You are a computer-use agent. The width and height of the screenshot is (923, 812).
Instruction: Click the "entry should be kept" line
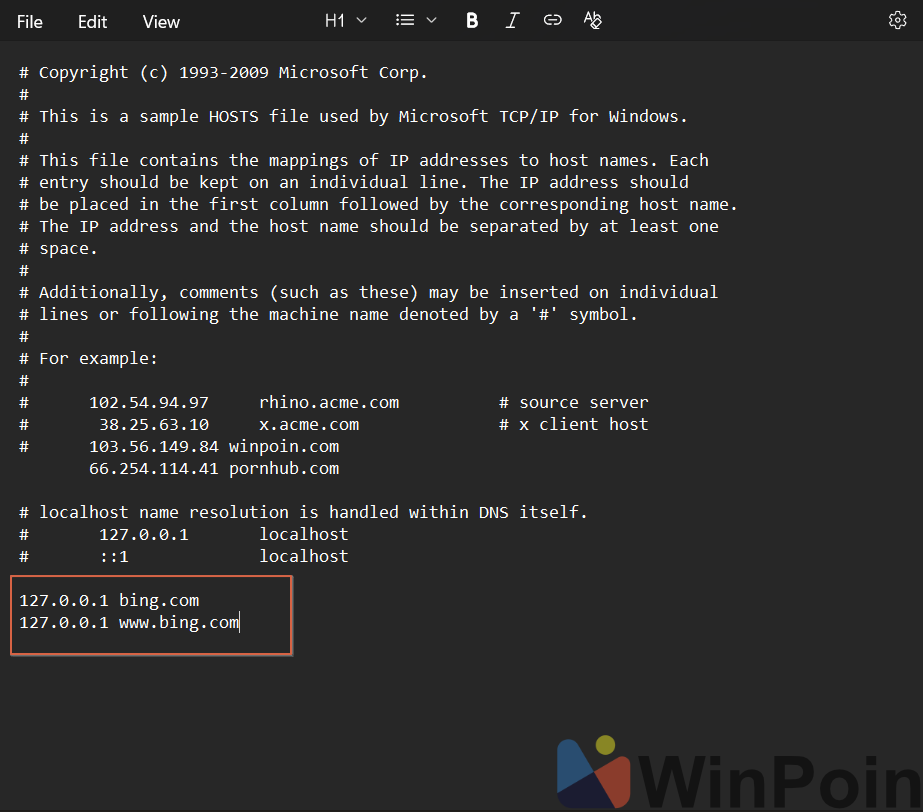pos(354,183)
